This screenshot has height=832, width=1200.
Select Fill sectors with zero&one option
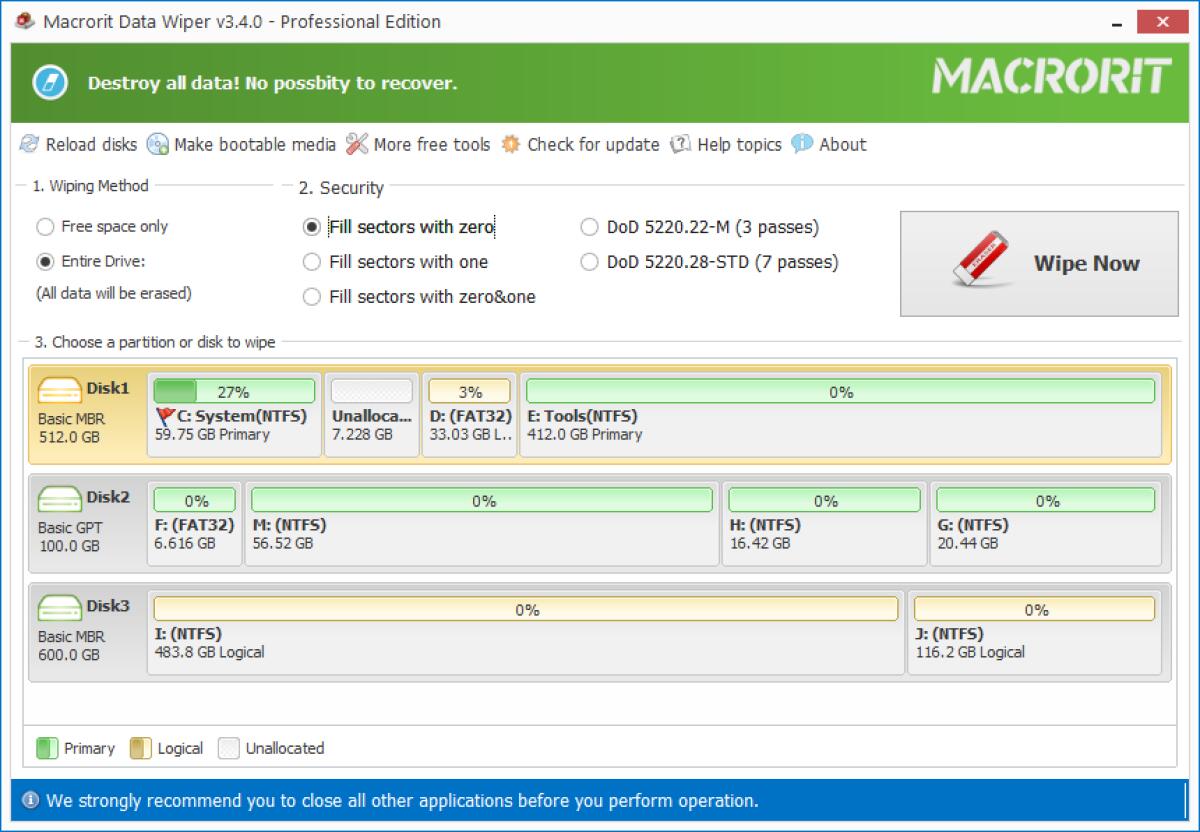[x=312, y=297]
